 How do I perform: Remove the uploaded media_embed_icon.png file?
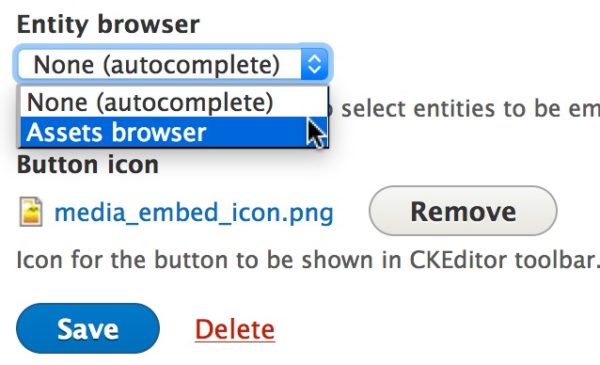coord(463,210)
